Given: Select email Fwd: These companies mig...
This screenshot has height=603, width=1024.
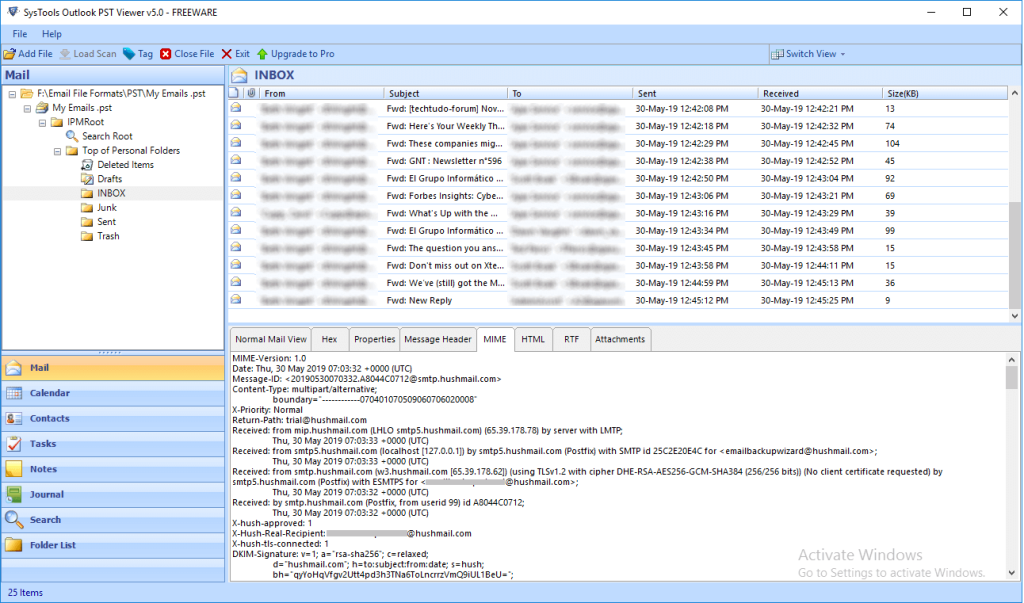Looking at the screenshot, I should coord(618,144).
